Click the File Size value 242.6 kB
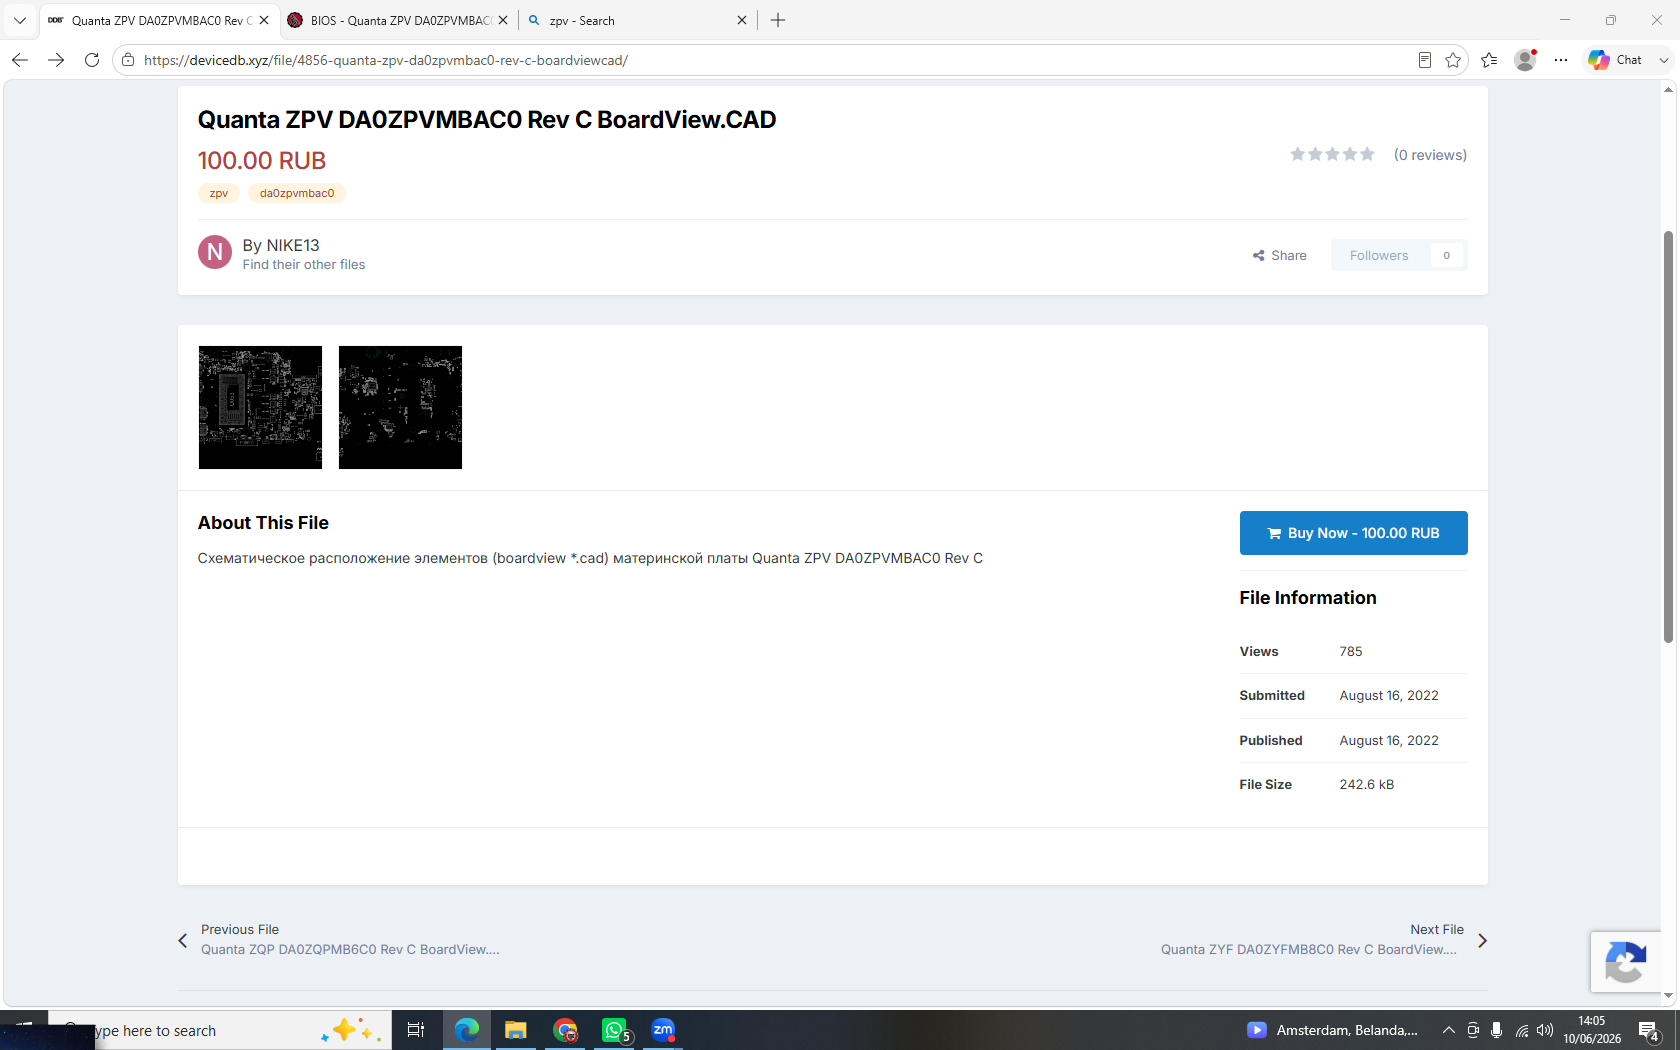 pyautogui.click(x=1367, y=785)
